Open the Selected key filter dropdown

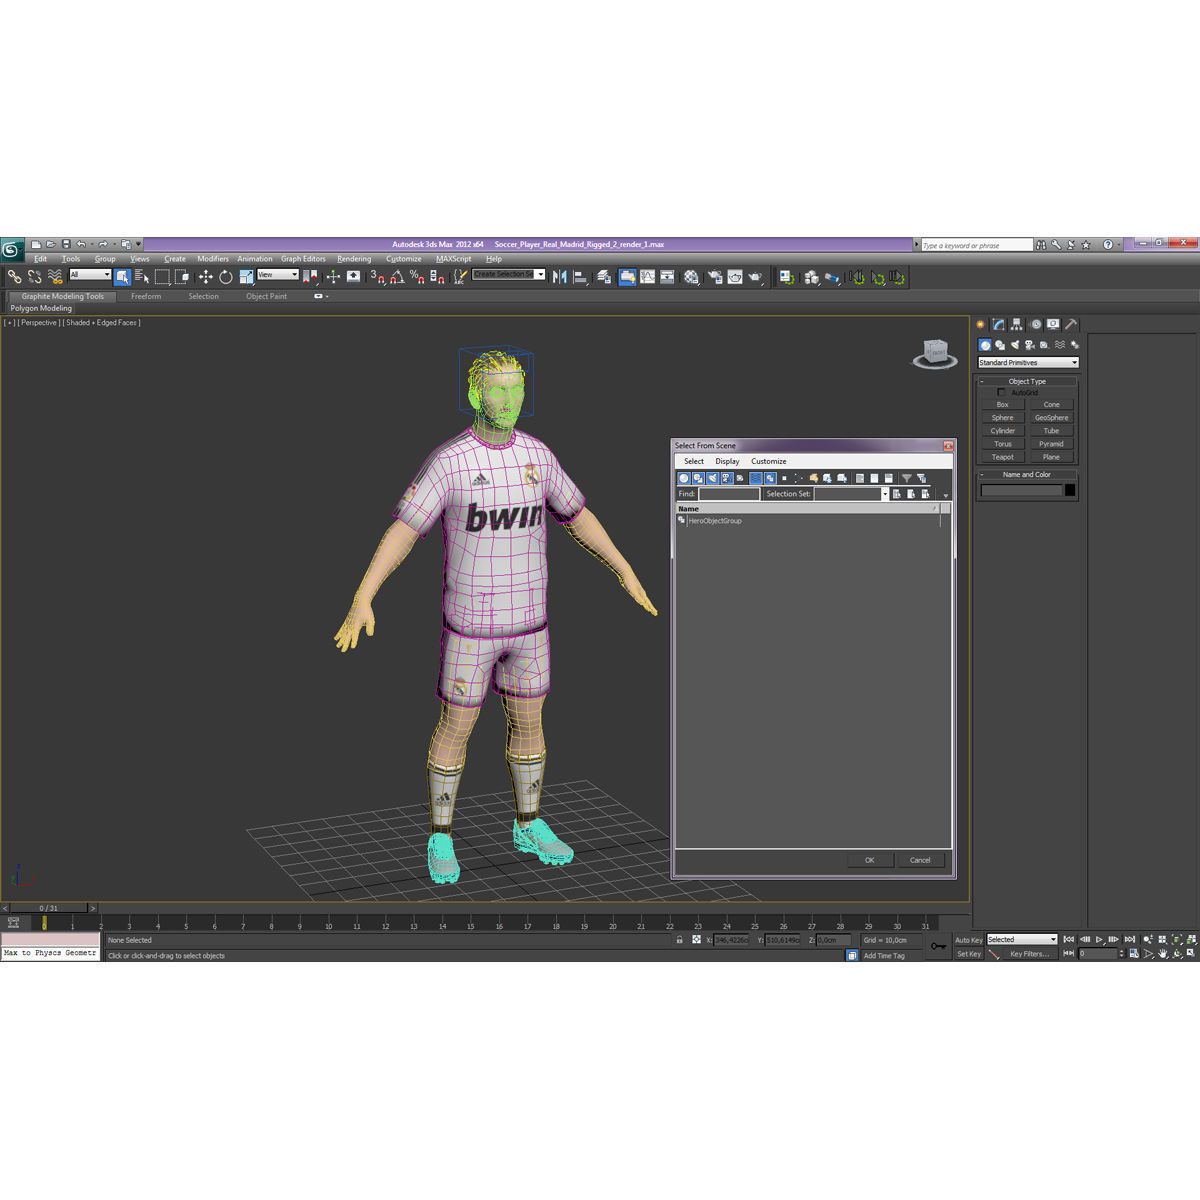pos(1022,939)
